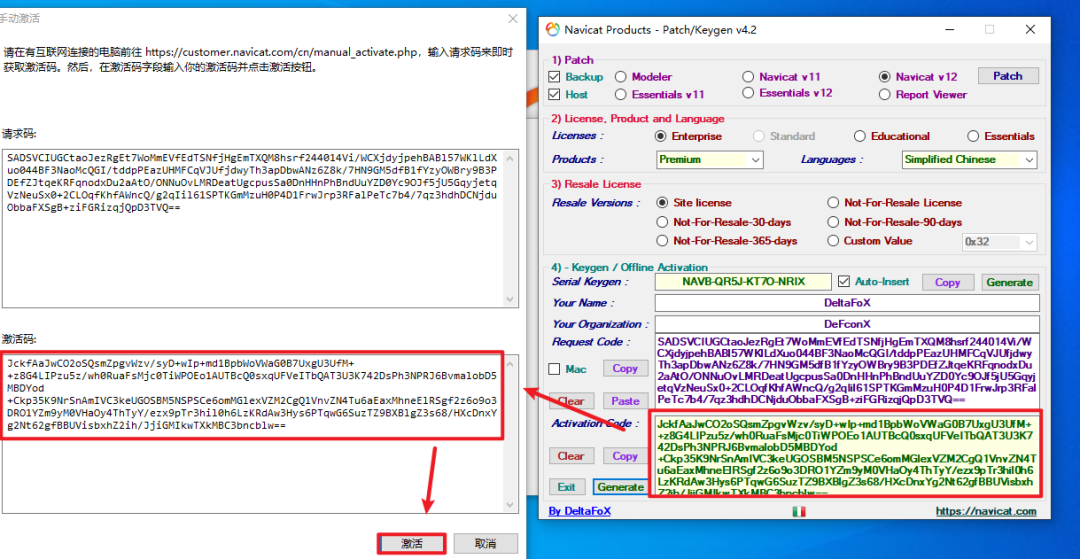This screenshot has height=559, width=1080.
Task: Select the Modeler radio option
Action: tap(620, 76)
